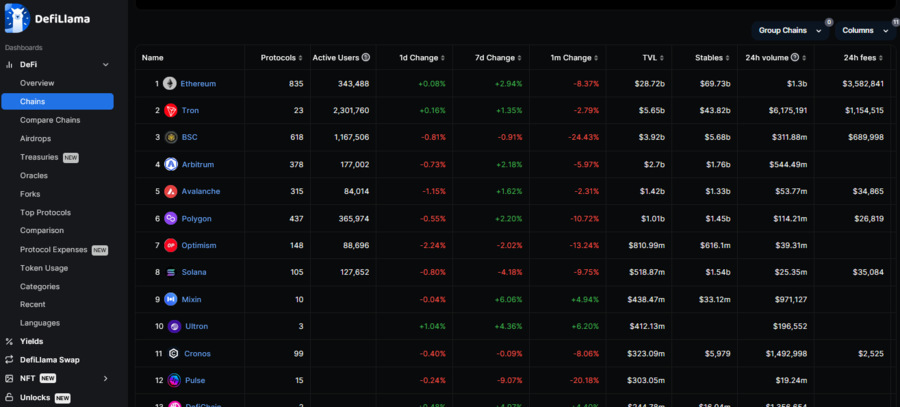
Task: Go to Airdrops in sidebar
Action: pyautogui.click(x=36, y=138)
